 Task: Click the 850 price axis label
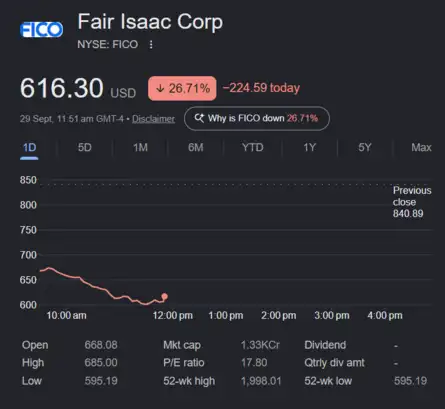coord(28,180)
